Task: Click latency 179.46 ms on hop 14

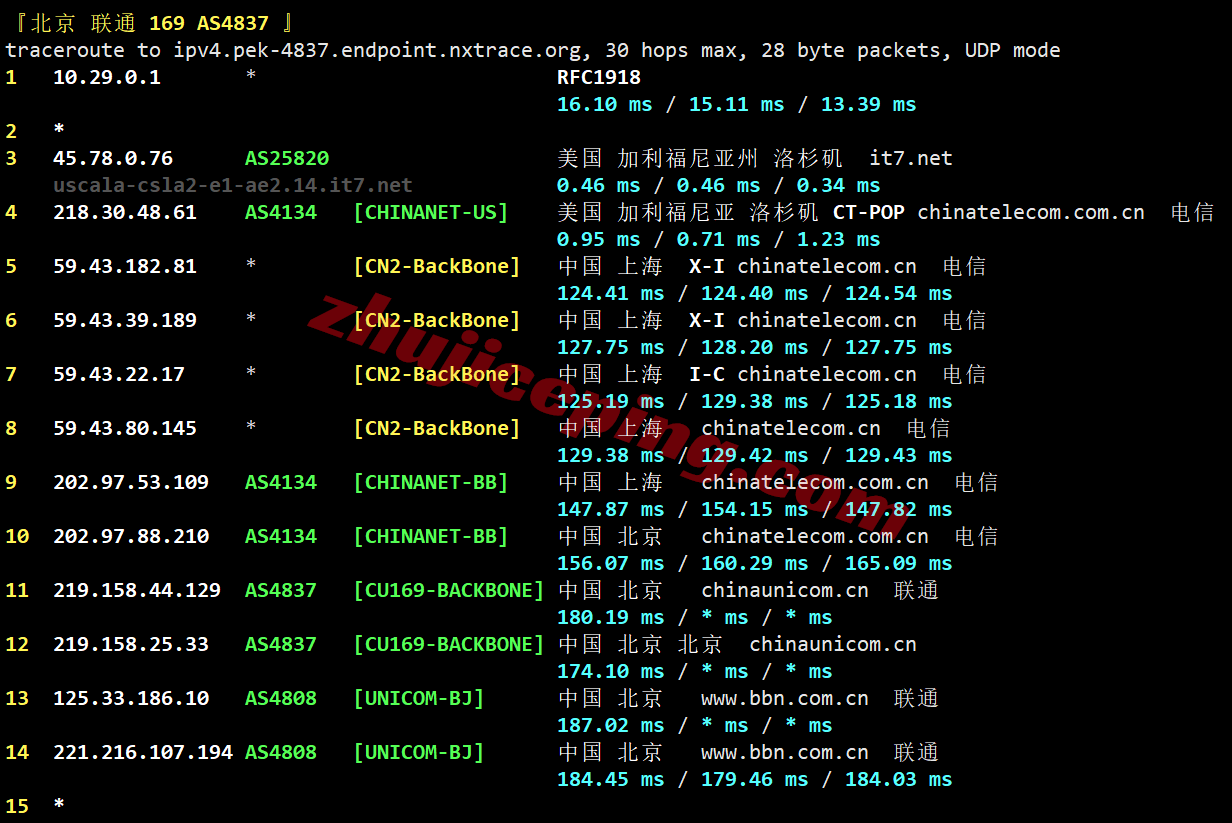Action: click(x=755, y=779)
